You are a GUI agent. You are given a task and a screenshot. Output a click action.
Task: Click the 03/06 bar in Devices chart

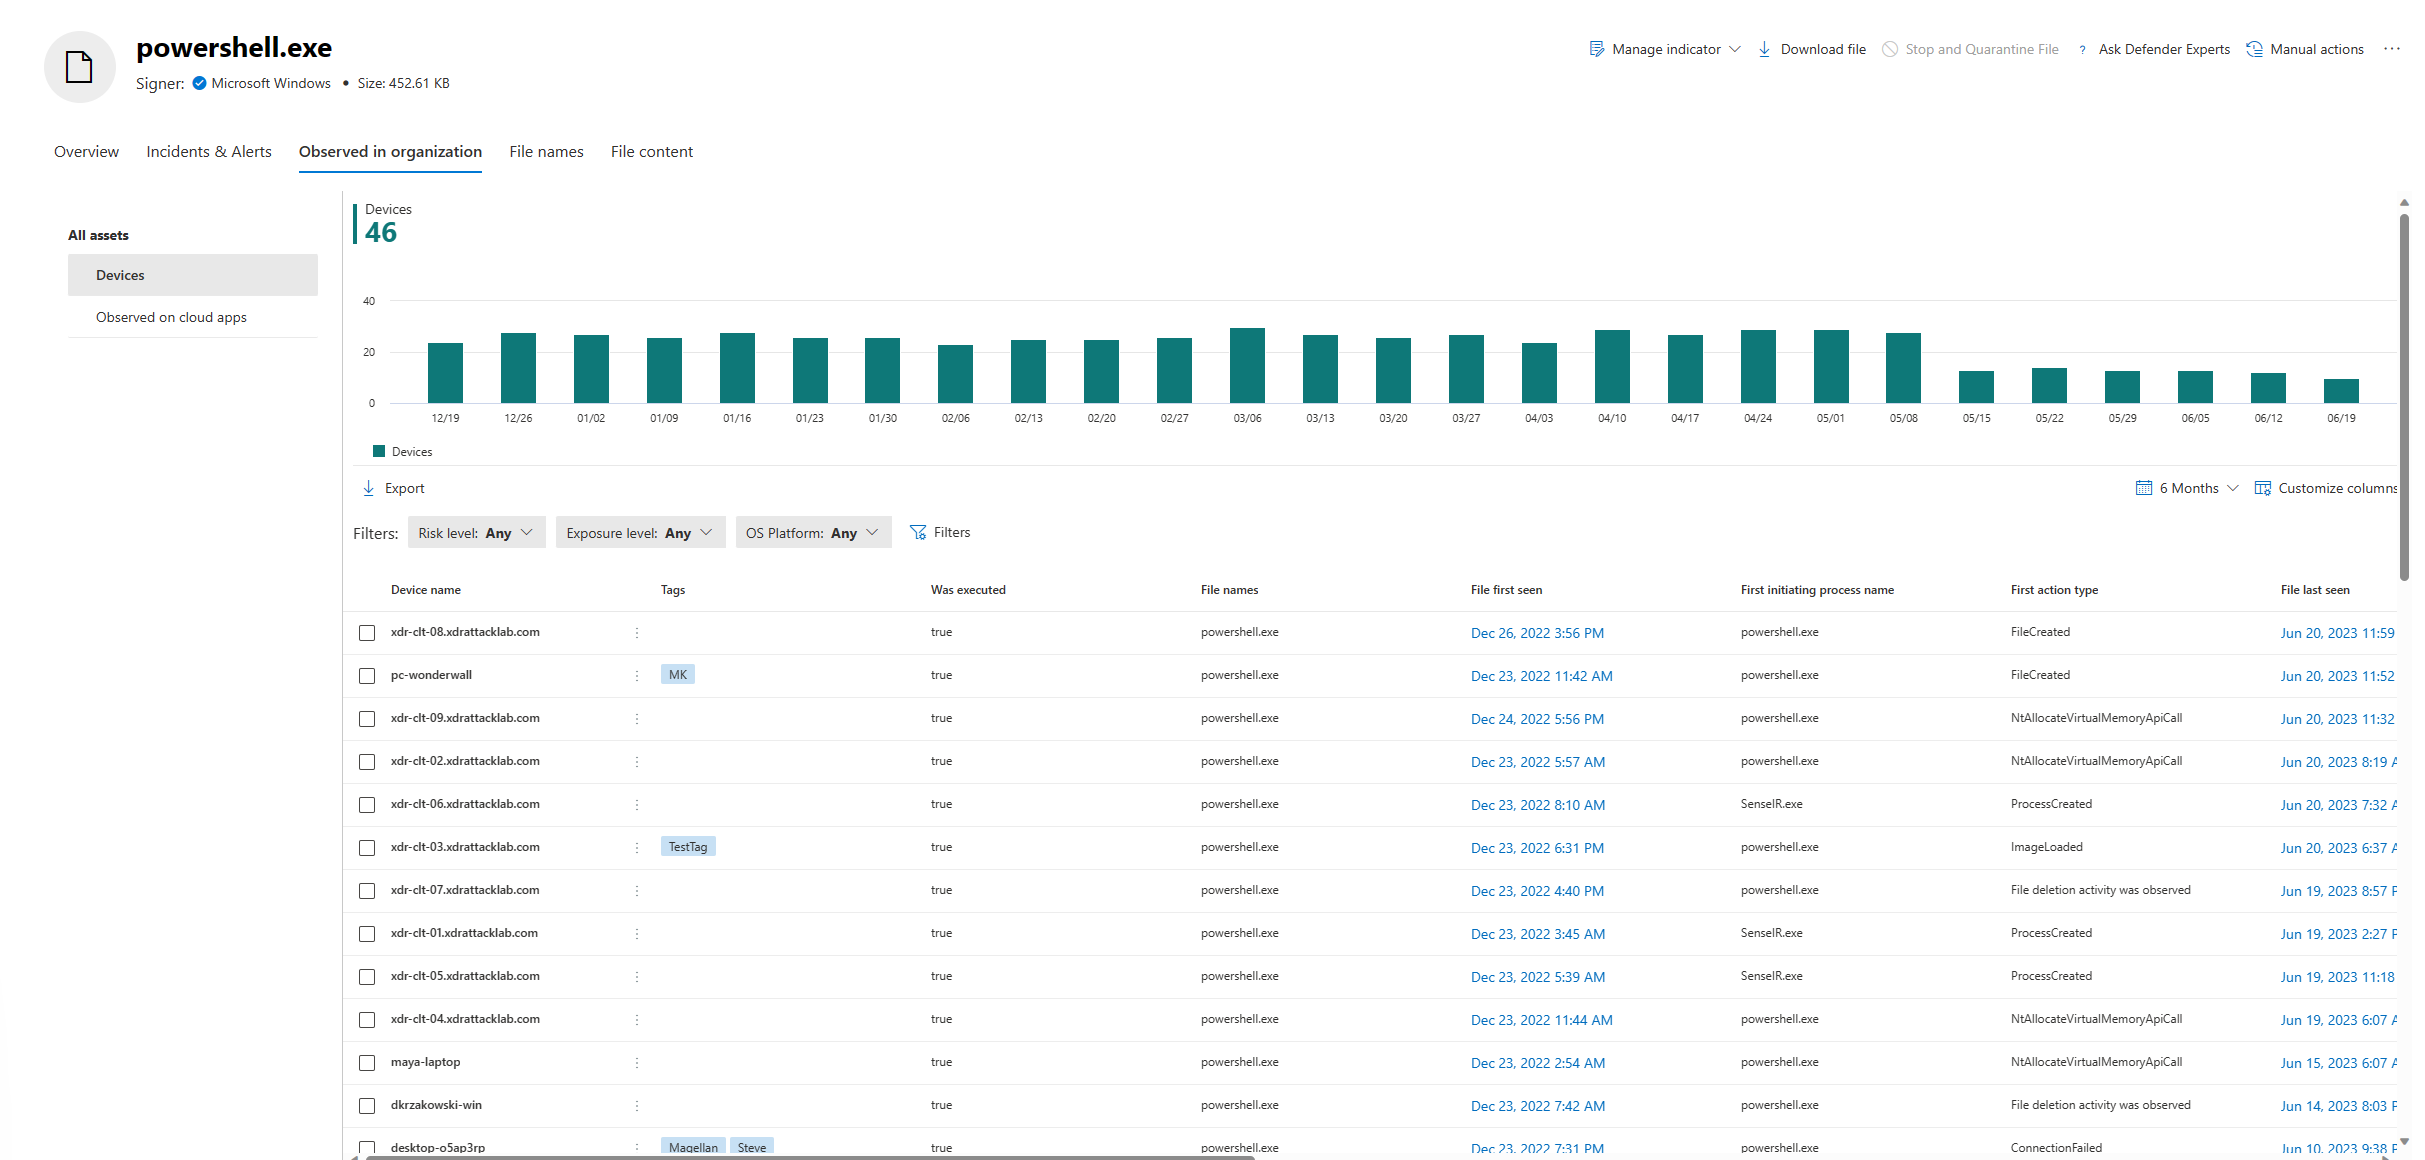1247,365
